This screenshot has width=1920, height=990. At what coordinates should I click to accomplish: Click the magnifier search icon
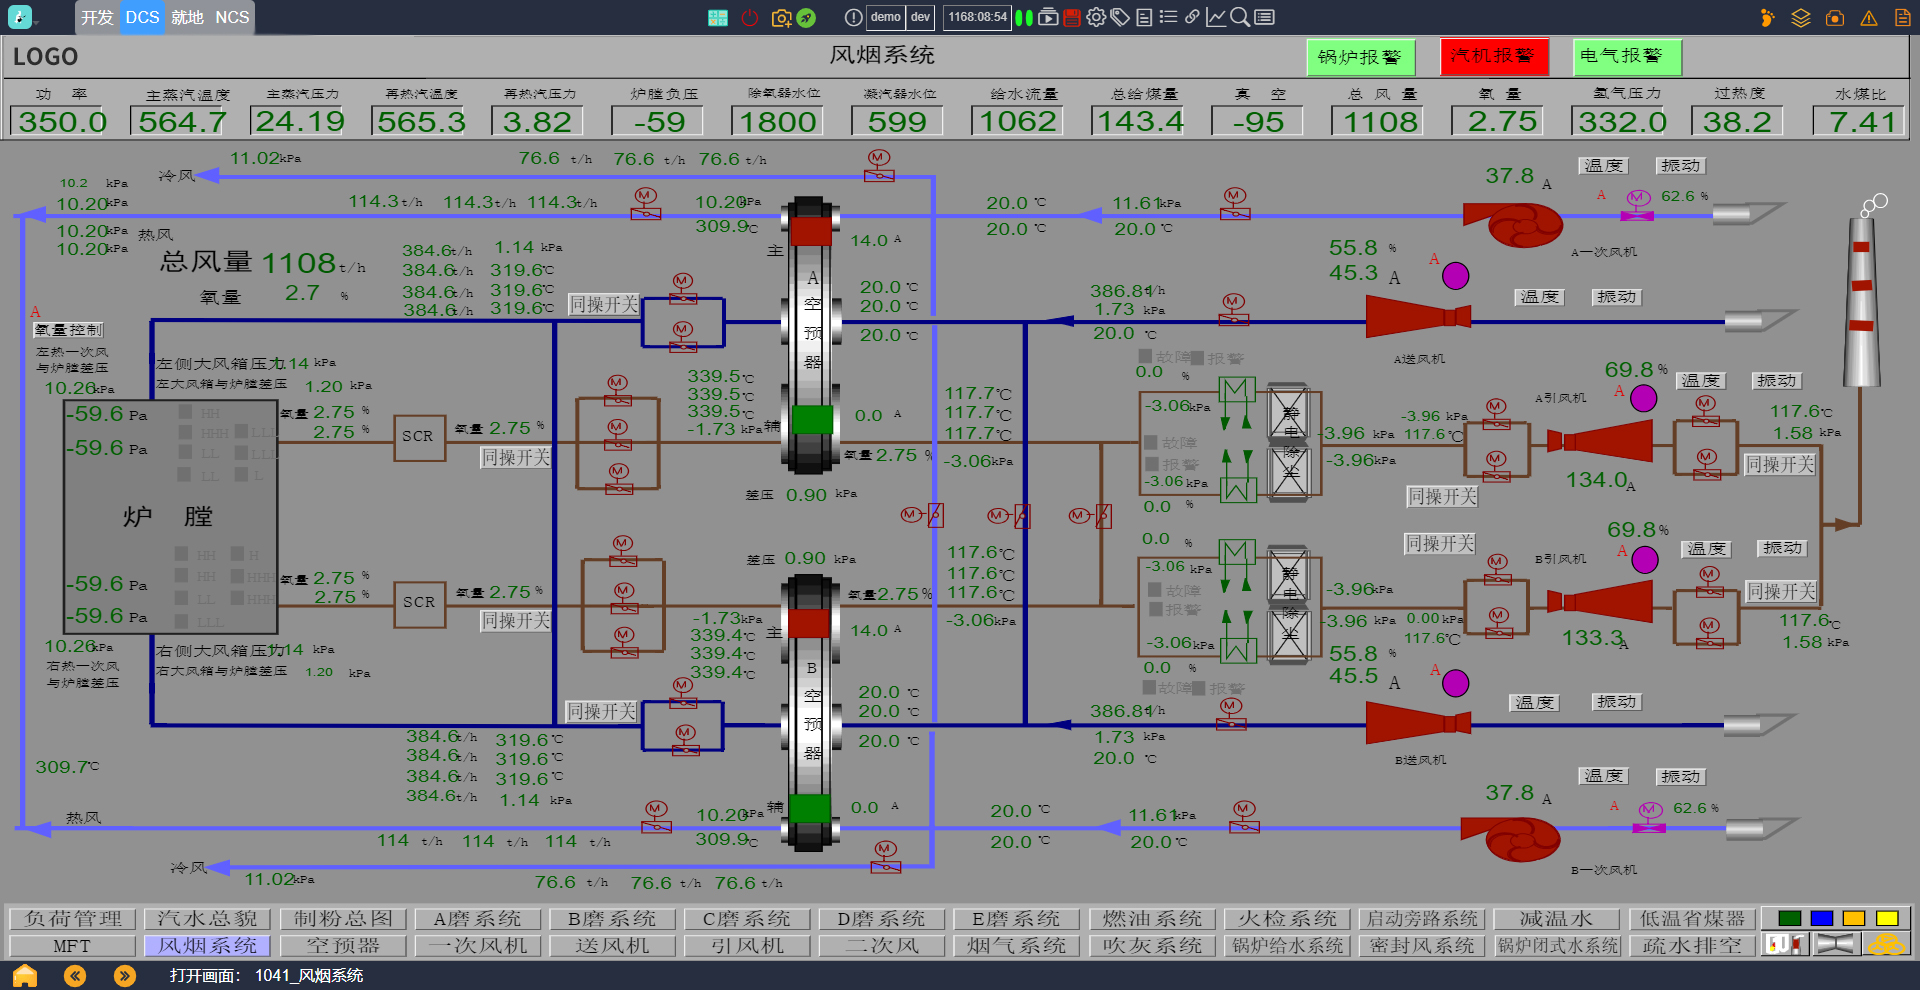click(x=1240, y=17)
